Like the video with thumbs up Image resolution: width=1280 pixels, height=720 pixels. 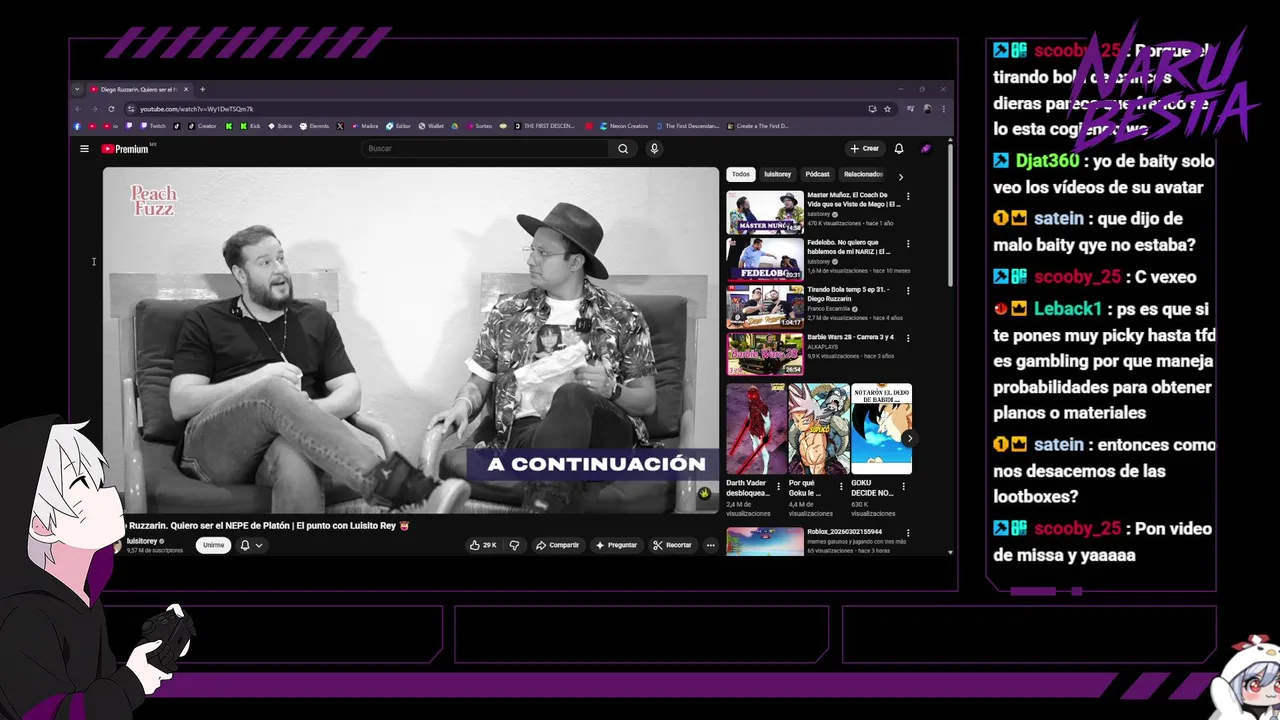pyautogui.click(x=483, y=545)
